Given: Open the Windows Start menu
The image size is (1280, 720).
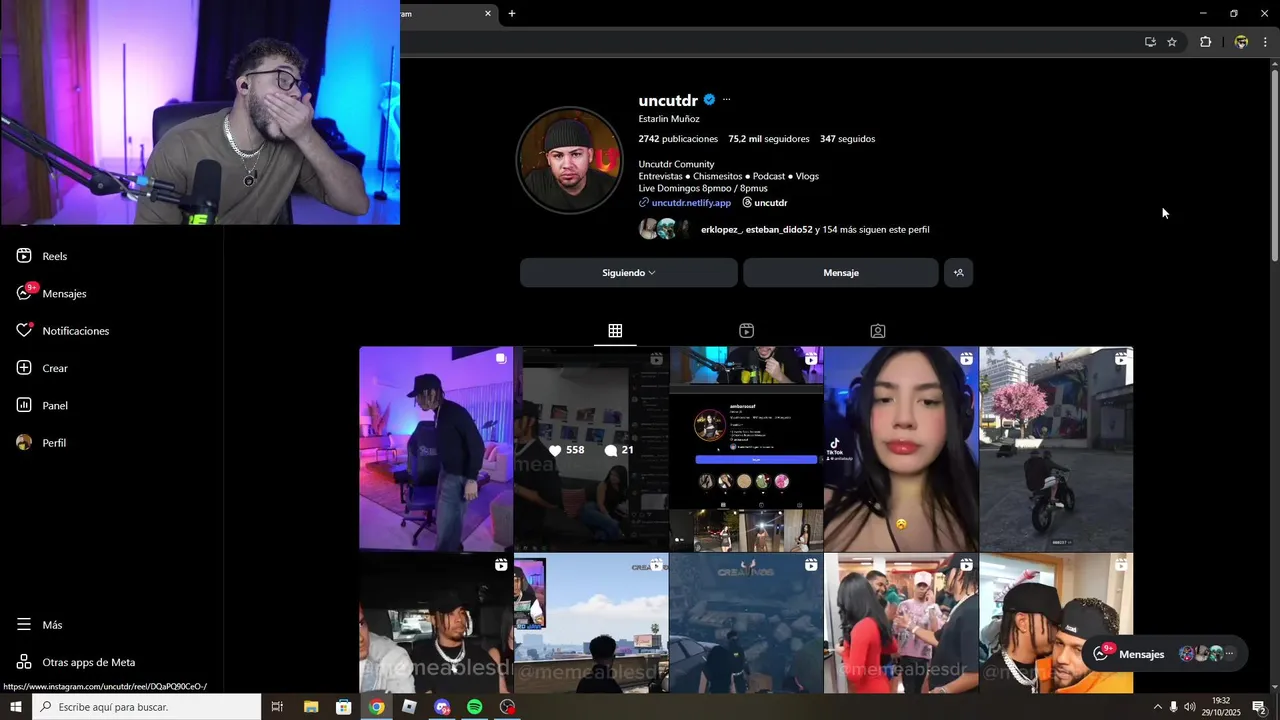Looking at the screenshot, I should (x=16, y=707).
